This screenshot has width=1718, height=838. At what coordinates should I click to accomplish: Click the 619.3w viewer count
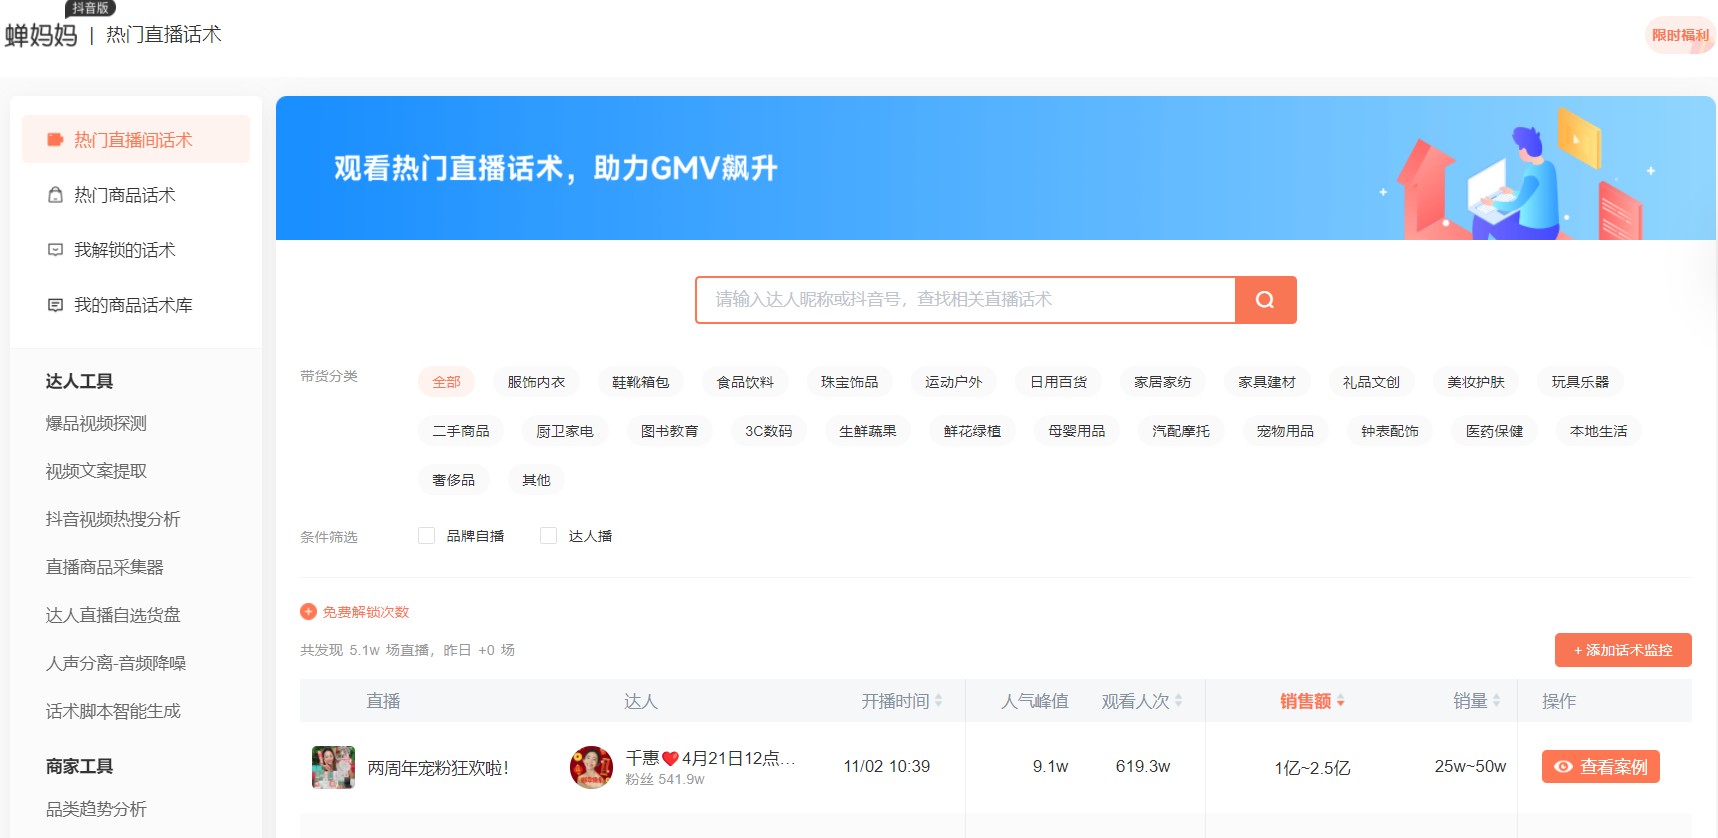tap(1143, 766)
